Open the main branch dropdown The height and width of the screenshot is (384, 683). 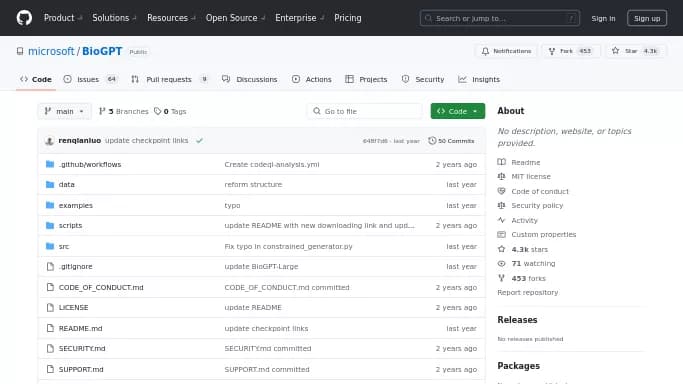pos(64,111)
